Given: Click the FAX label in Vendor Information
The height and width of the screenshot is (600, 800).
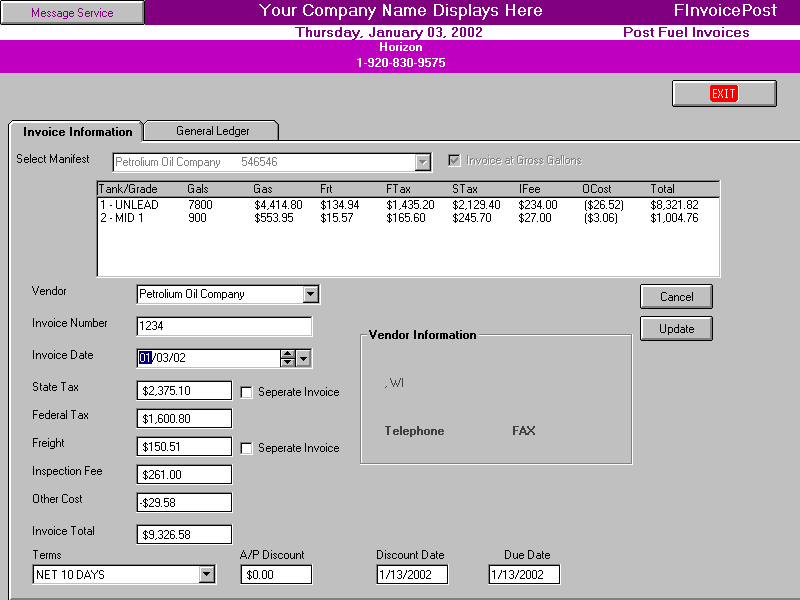Looking at the screenshot, I should tap(523, 431).
